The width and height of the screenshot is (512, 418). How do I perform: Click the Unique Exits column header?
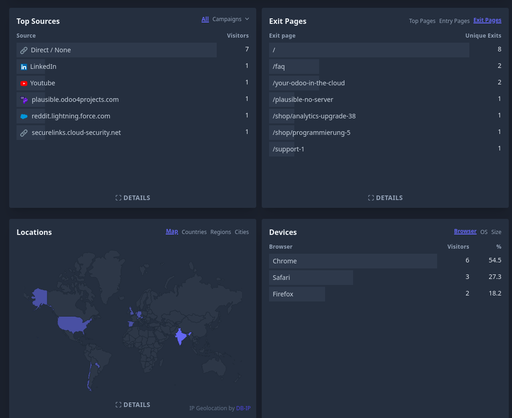[x=483, y=36]
